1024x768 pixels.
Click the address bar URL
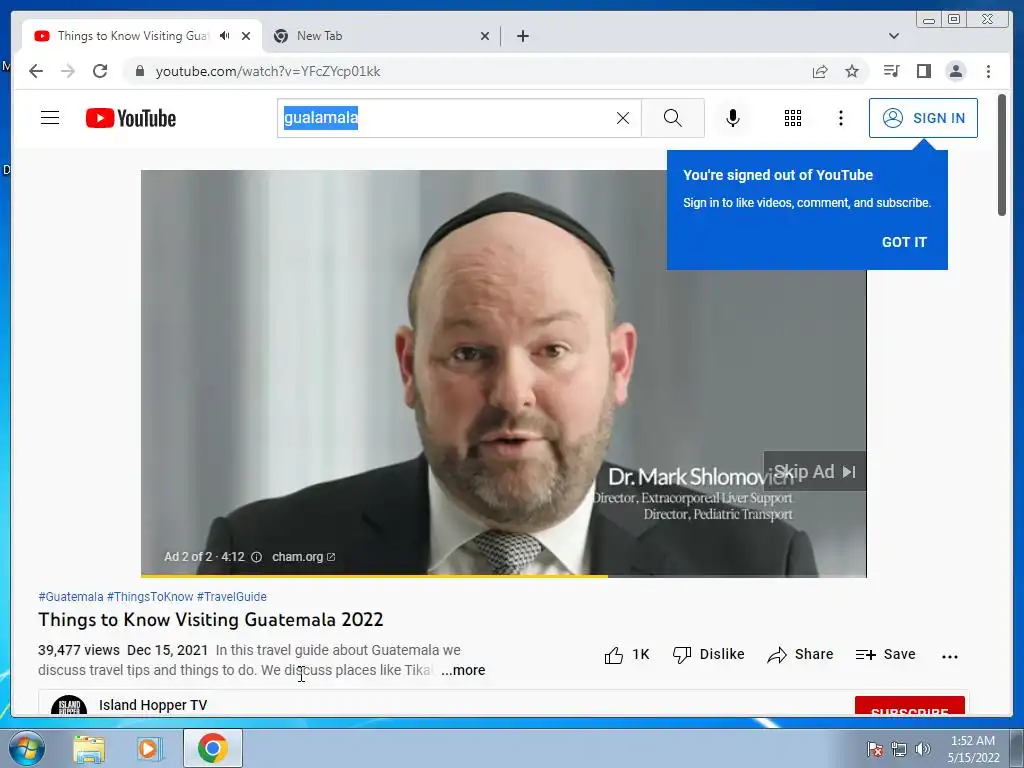[x=268, y=71]
